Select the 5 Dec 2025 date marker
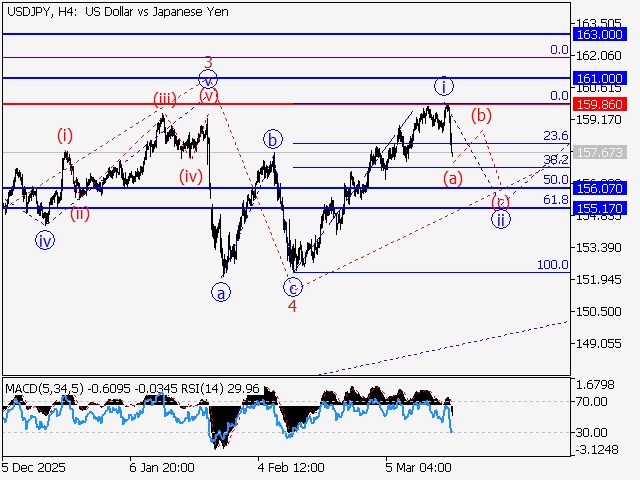The image size is (640, 480). click(x=36, y=467)
